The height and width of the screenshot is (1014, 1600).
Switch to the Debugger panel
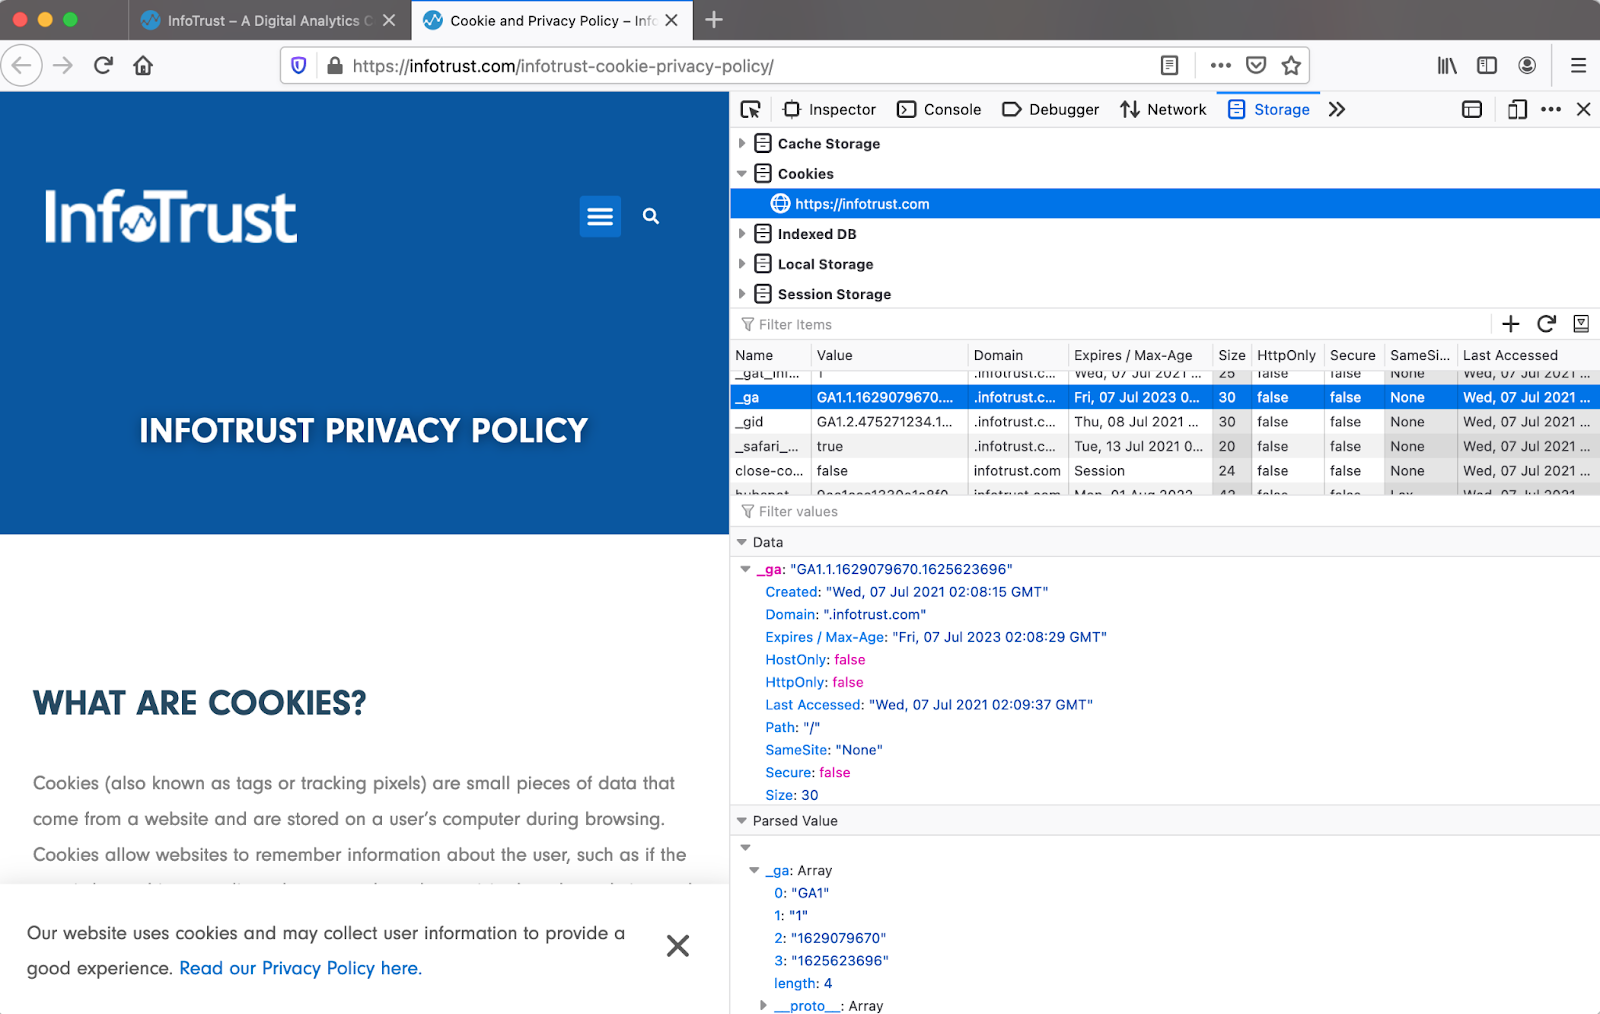coord(1049,109)
